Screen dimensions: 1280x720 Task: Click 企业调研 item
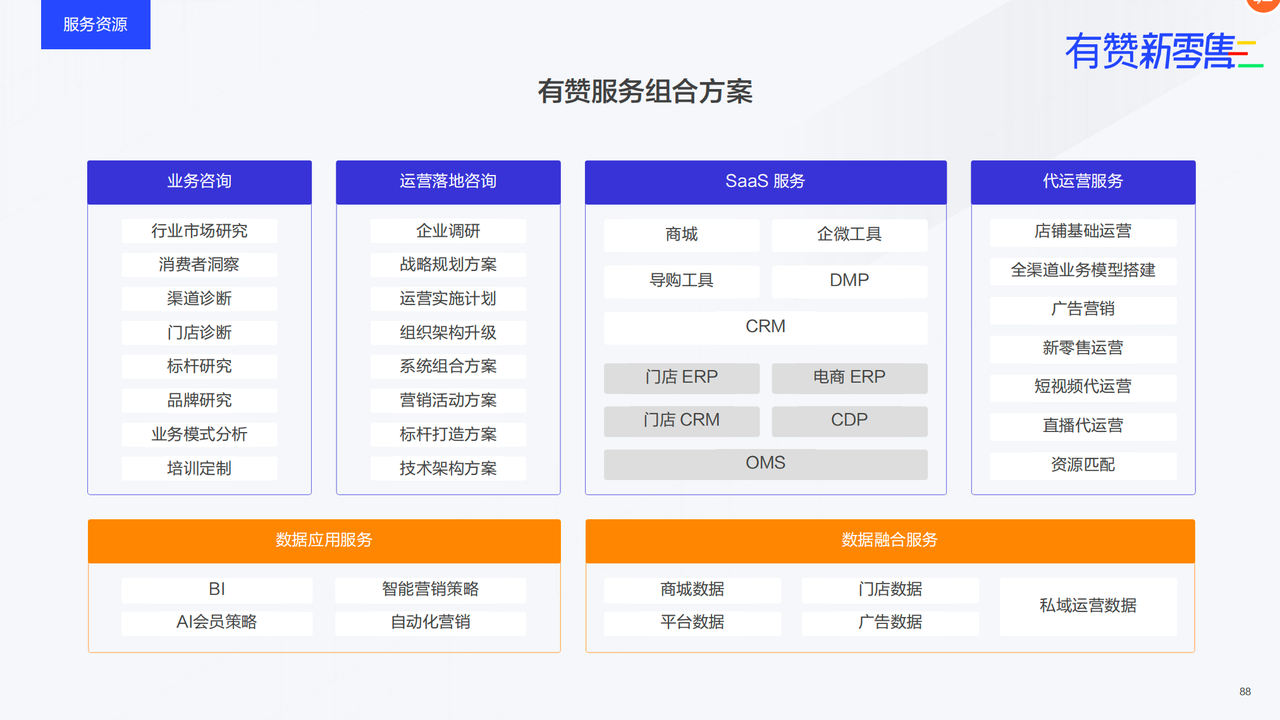pos(448,231)
